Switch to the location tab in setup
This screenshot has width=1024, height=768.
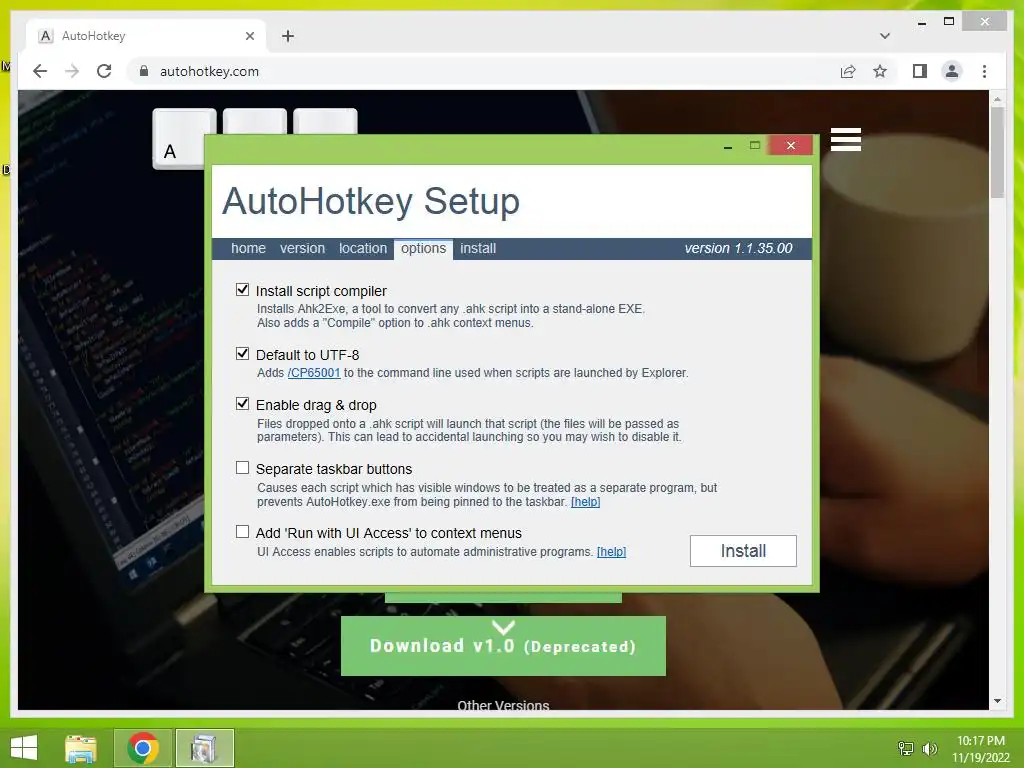click(x=362, y=249)
